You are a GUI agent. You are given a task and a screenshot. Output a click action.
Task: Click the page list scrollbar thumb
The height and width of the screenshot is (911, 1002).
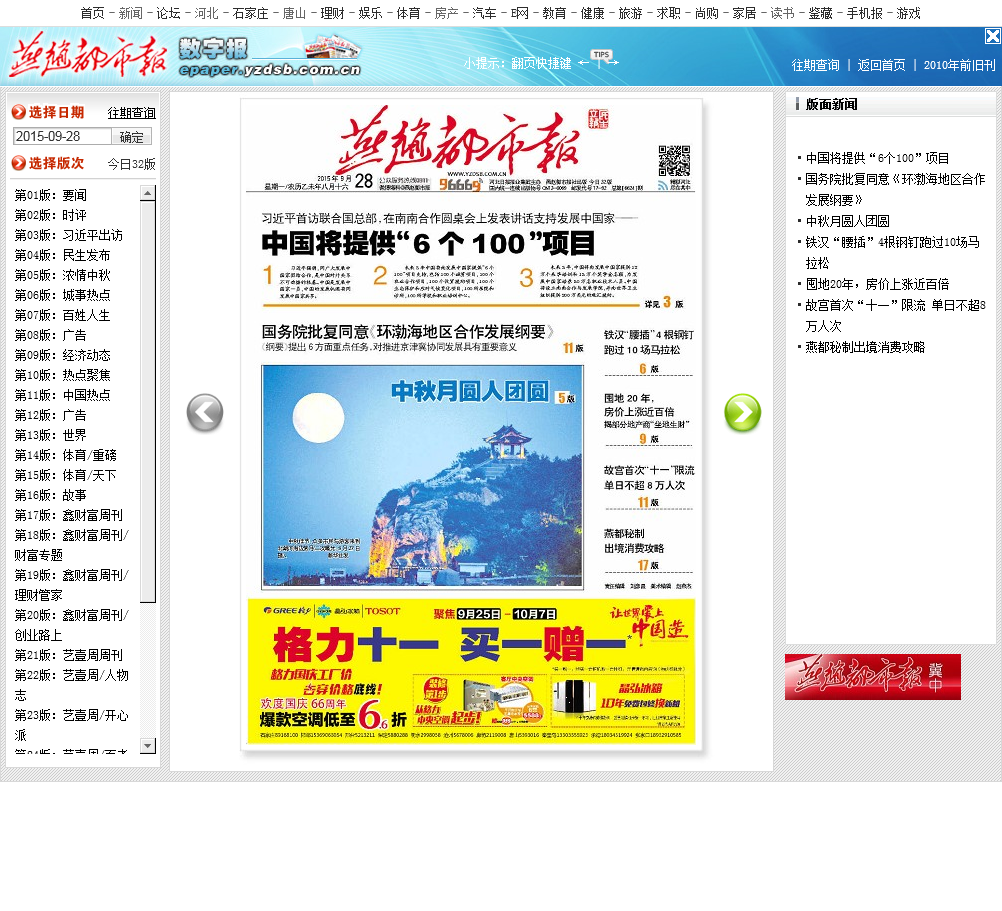(148, 401)
